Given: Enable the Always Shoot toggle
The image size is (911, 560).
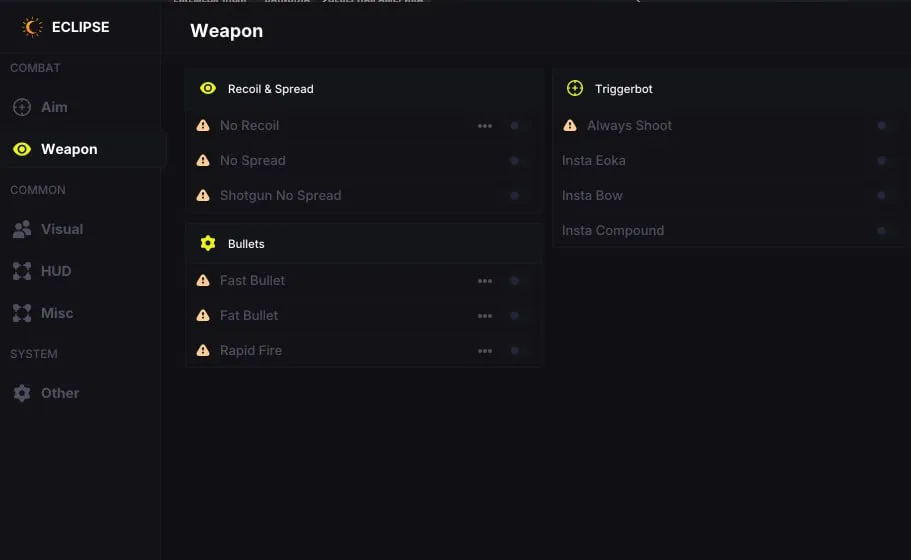Looking at the screenshot, I should (881, 125).
